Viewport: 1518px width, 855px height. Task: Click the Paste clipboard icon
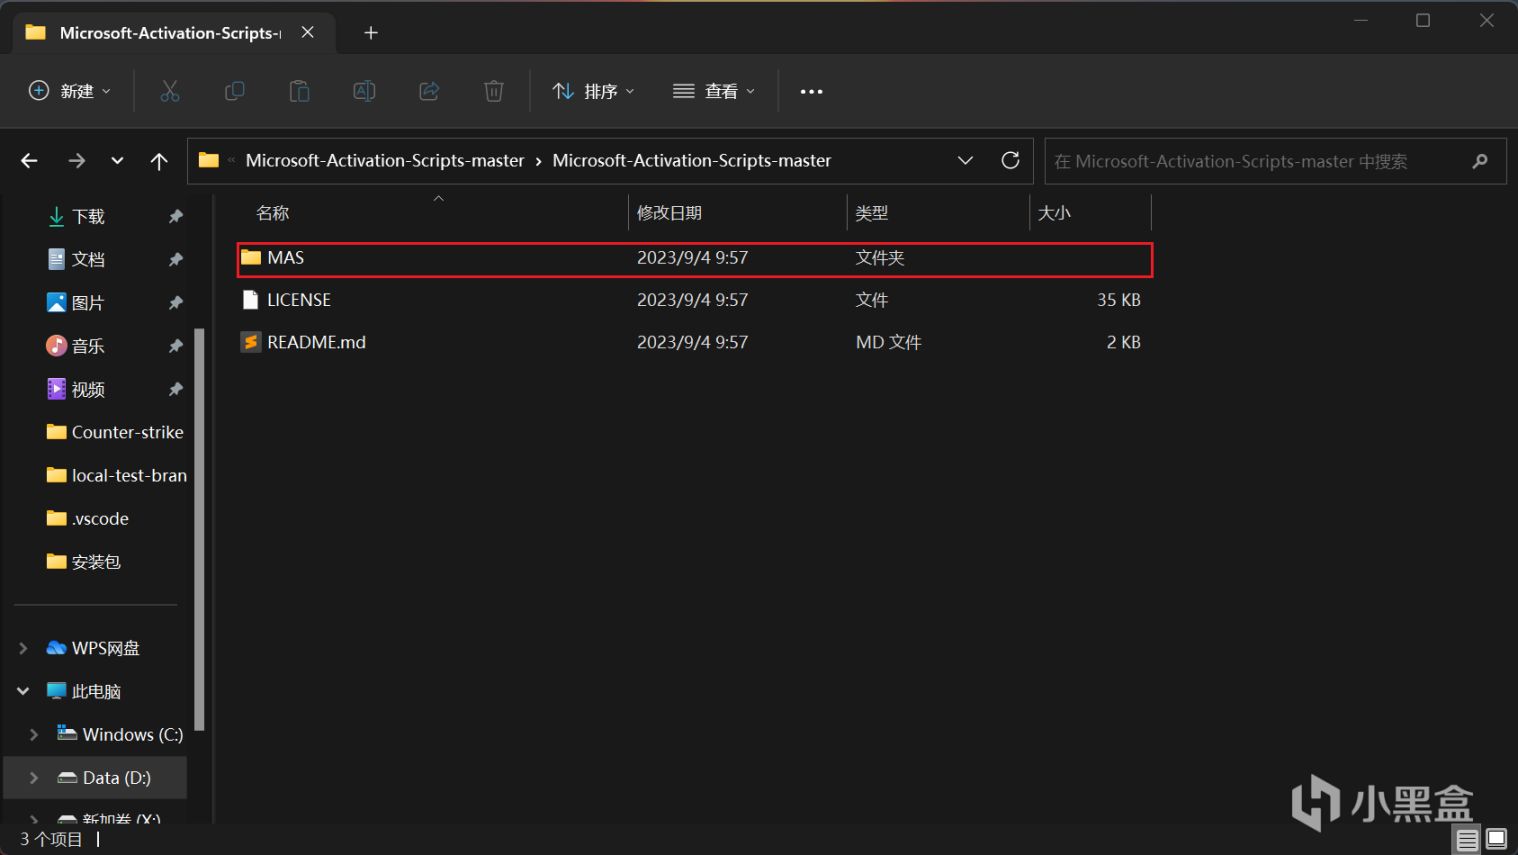[299, 91]
